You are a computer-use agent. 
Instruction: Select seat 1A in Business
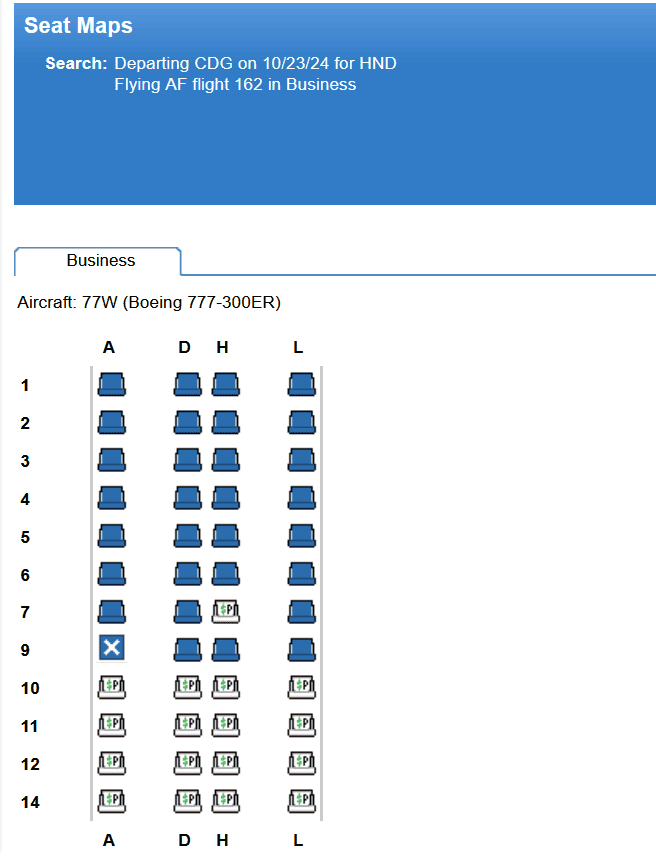click(111, 385)
